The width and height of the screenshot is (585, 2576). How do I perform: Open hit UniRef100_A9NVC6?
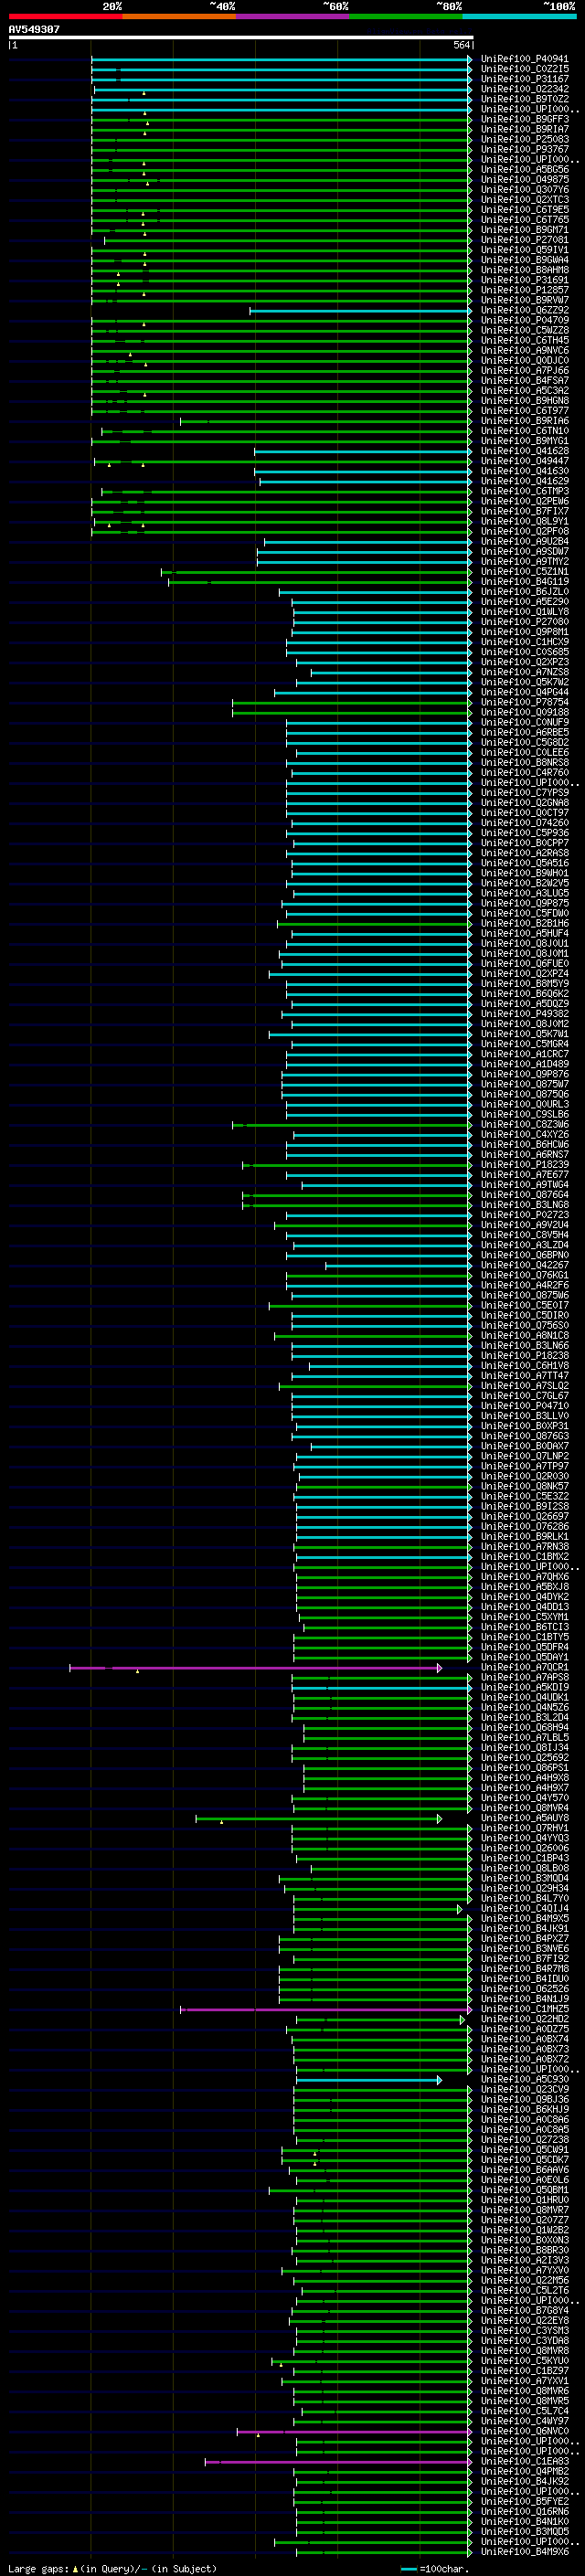click(524, 351)
